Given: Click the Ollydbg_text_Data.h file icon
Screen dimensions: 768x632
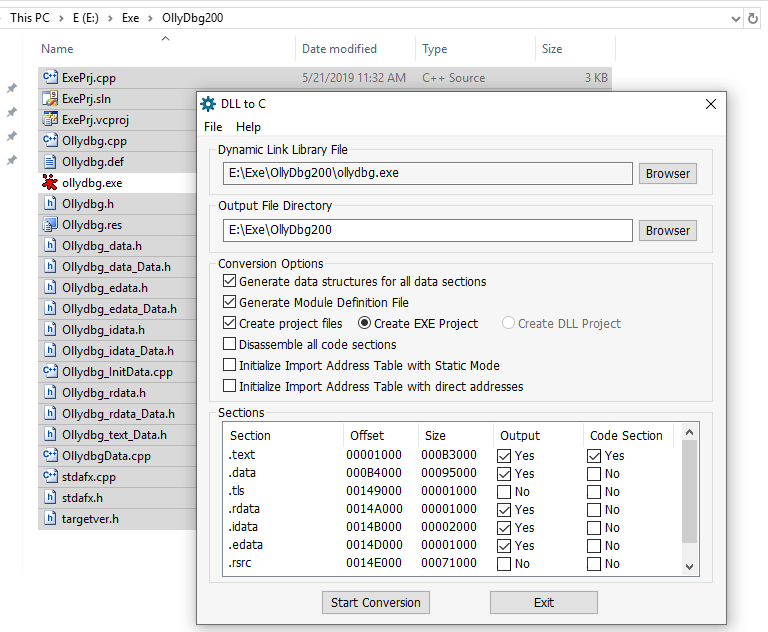Looking at the screenshot, I should [50, 435].
